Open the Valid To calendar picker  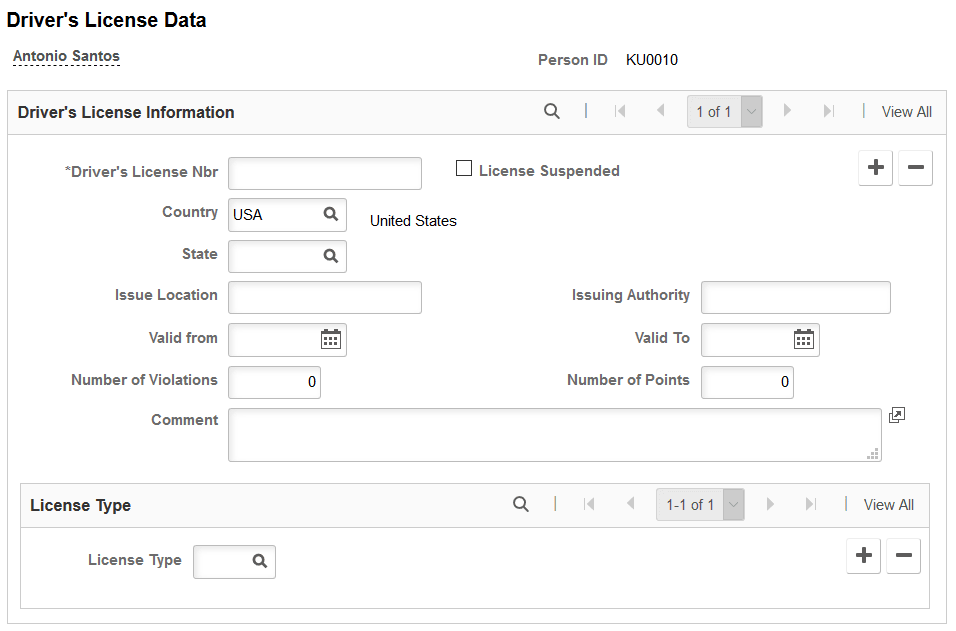(x=805, y=339)
